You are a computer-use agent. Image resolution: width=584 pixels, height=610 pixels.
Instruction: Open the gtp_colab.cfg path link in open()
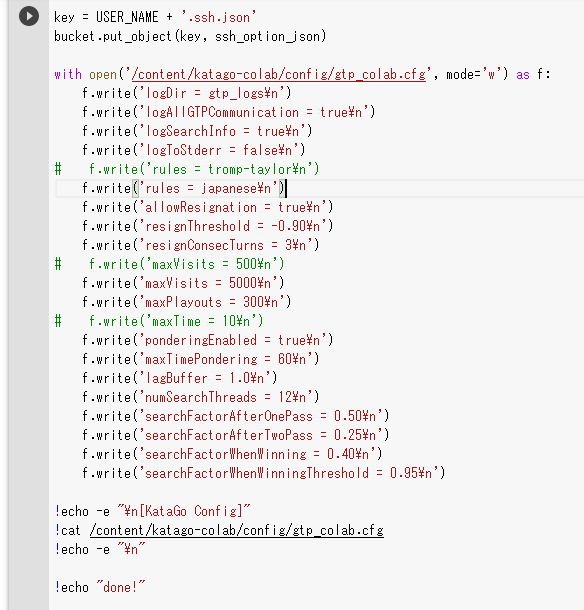(x=279, y=74)
